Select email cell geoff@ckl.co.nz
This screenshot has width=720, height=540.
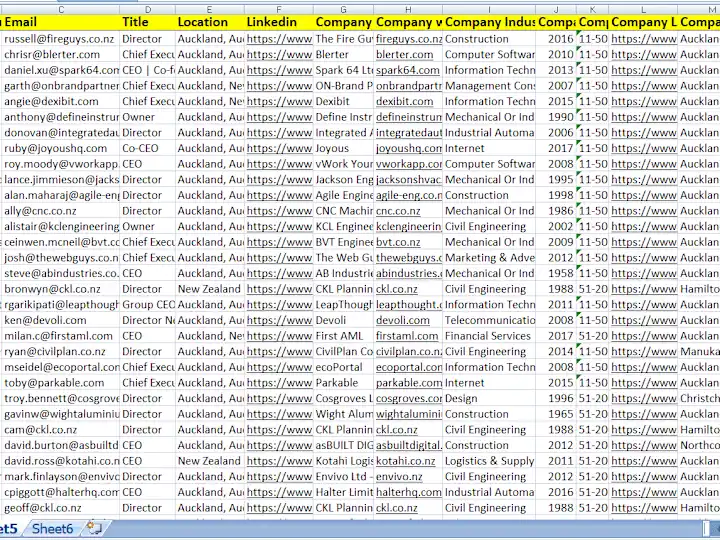pos(61,507)
